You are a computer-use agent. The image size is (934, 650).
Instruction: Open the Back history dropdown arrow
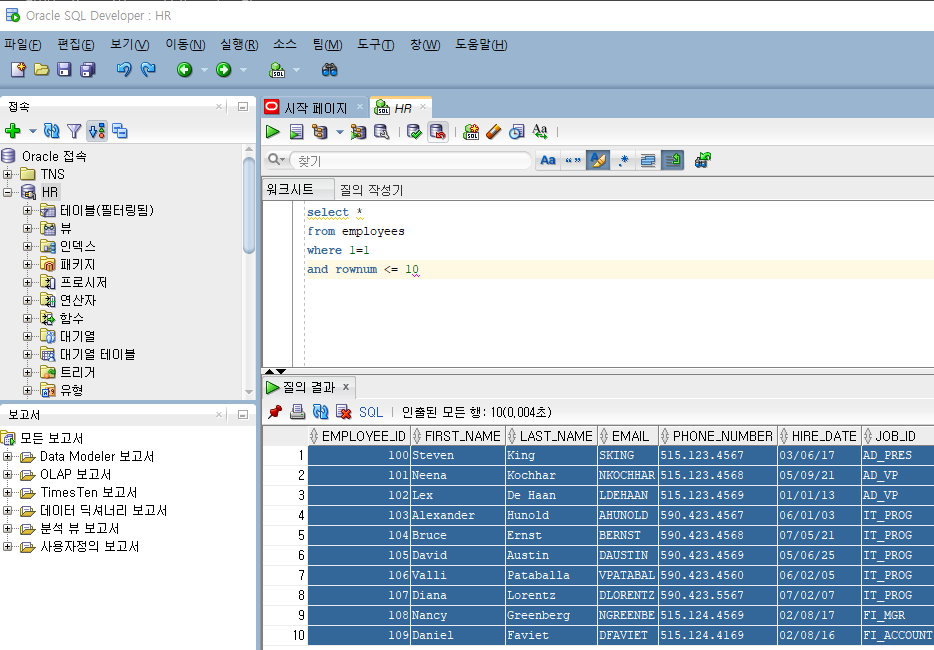click(x=204, y=70)
